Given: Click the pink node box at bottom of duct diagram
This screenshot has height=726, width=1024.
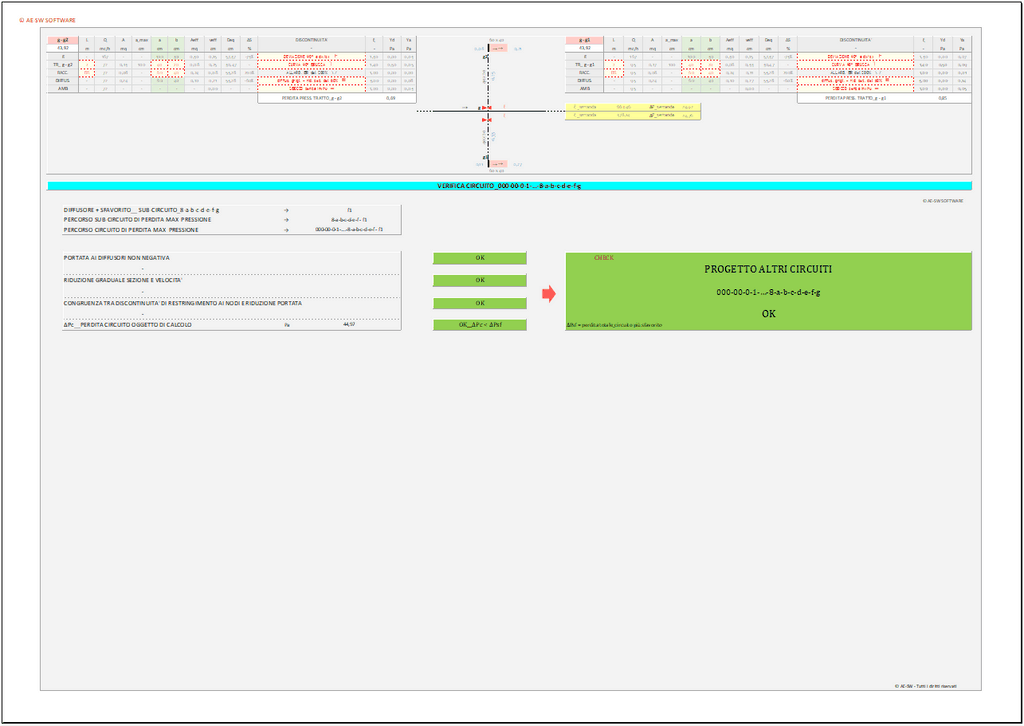Looking at the screenshot, I should [499, 163].
